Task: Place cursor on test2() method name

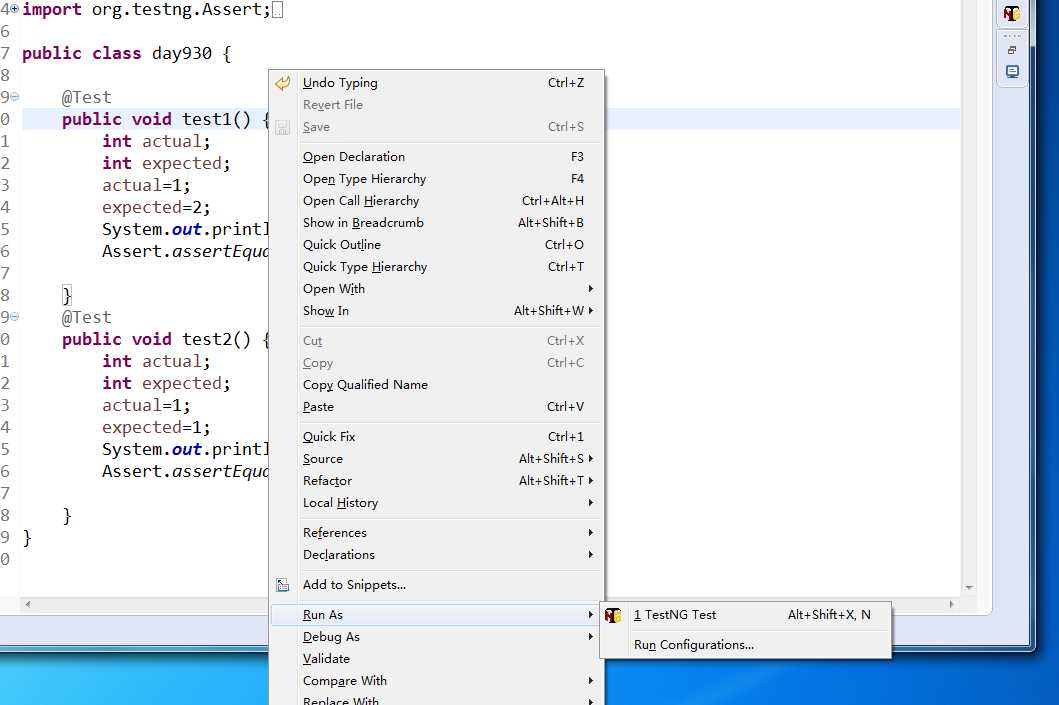Action: click(x=217, y=339)
